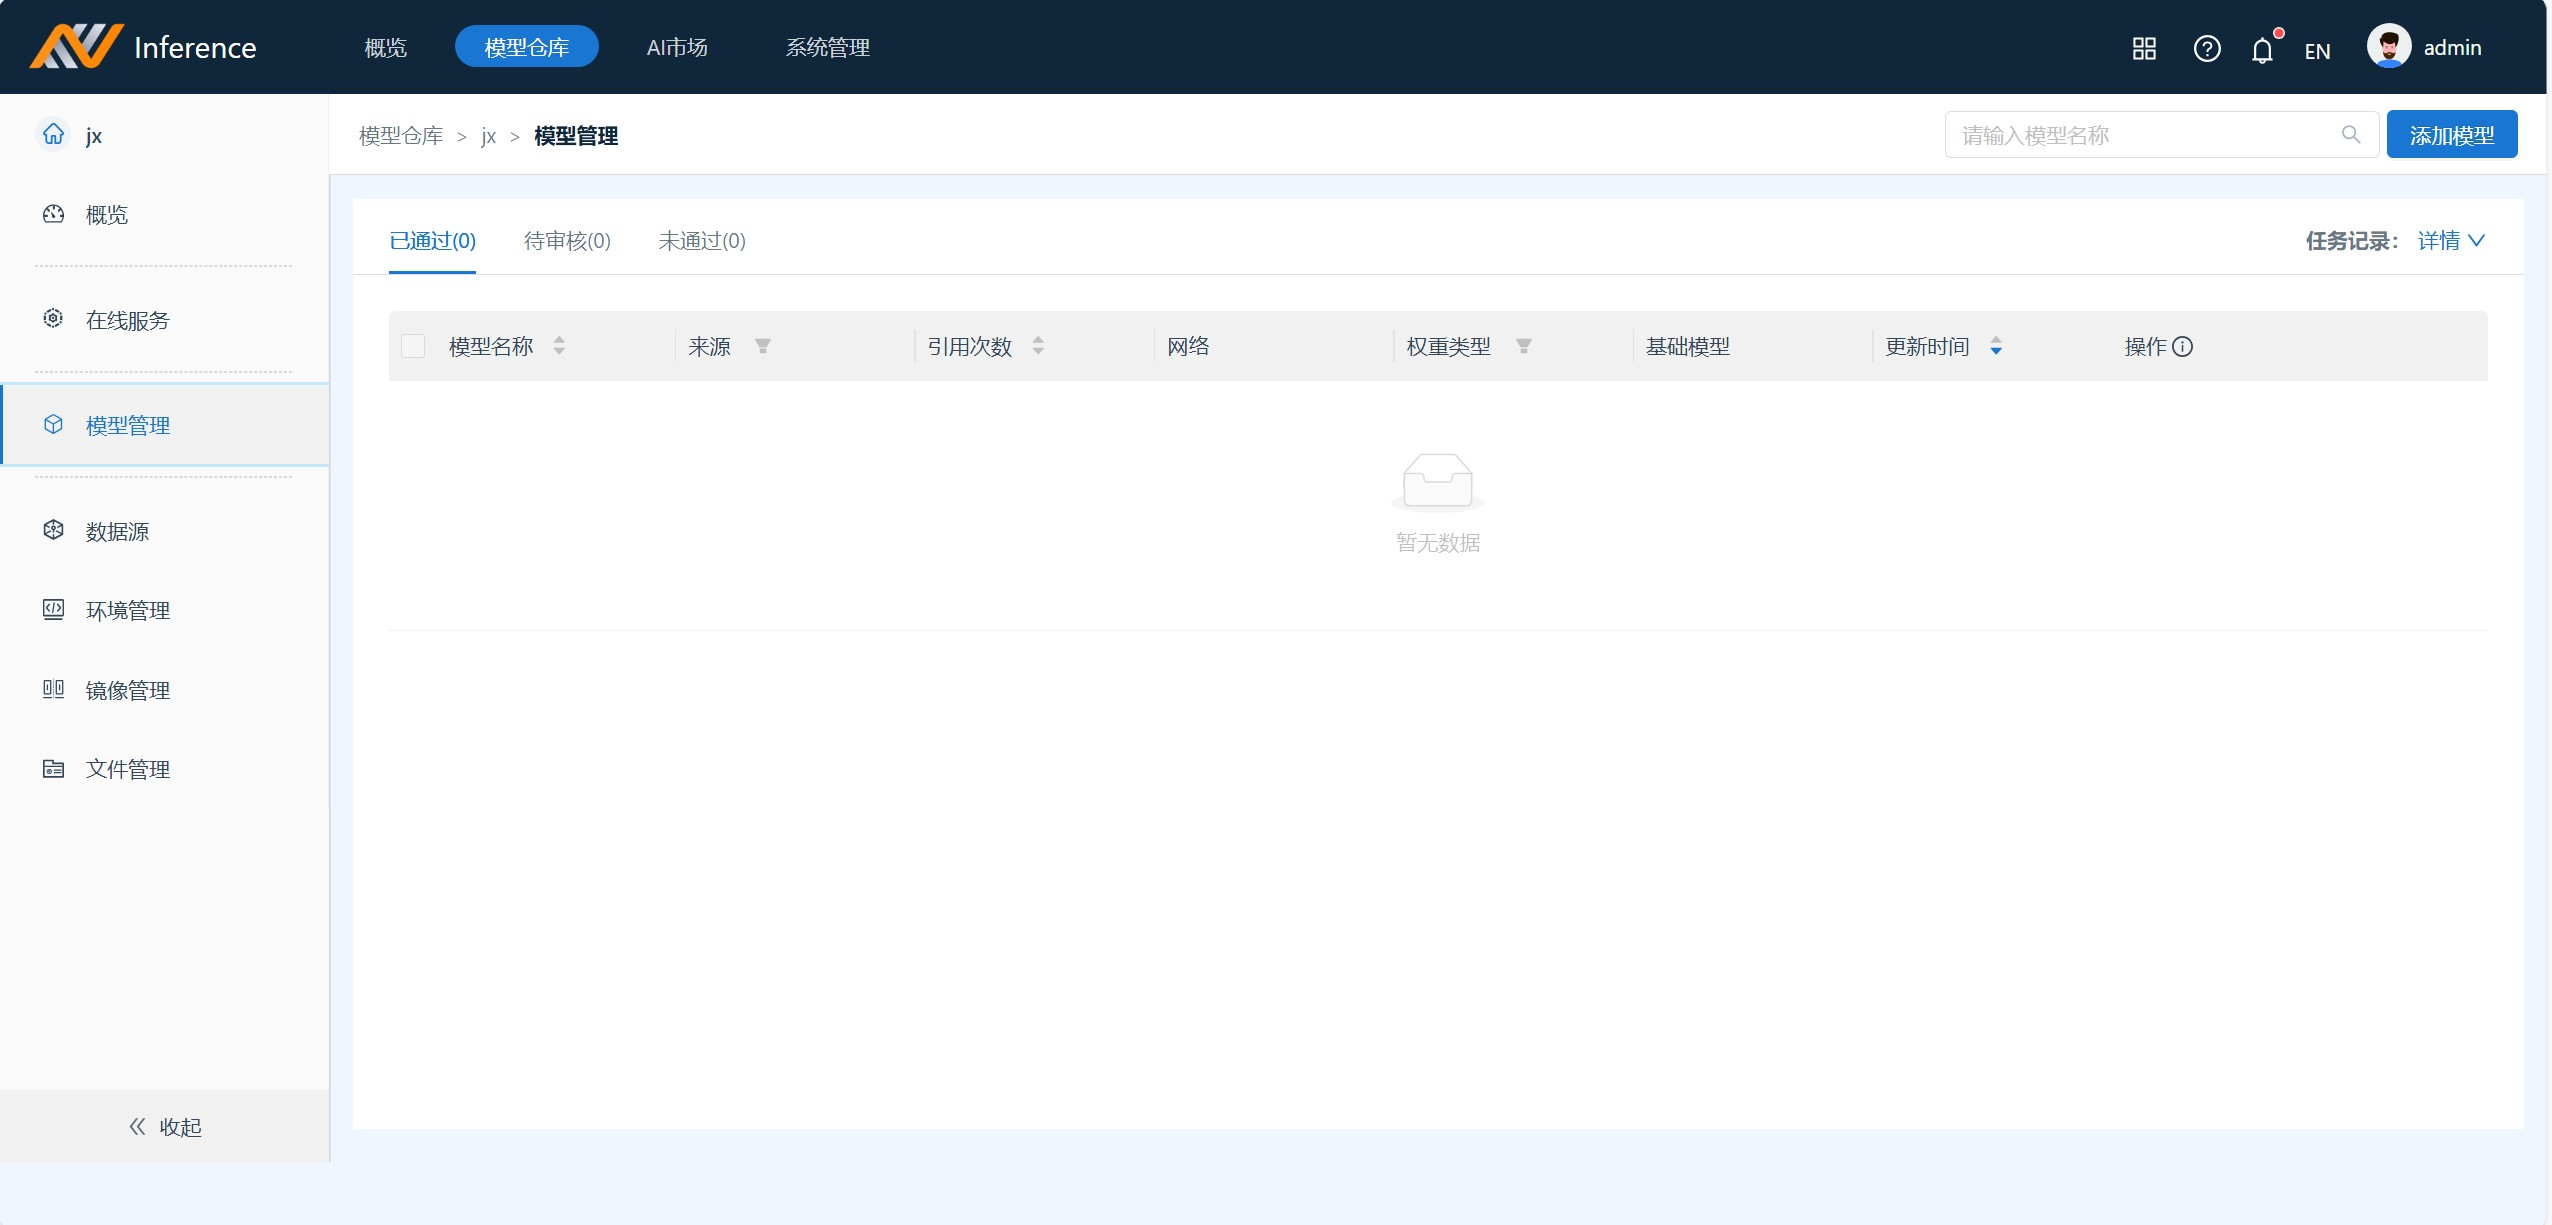
Task: Toggle the select-all checkbox in table header
Action: tap(413, 346)
